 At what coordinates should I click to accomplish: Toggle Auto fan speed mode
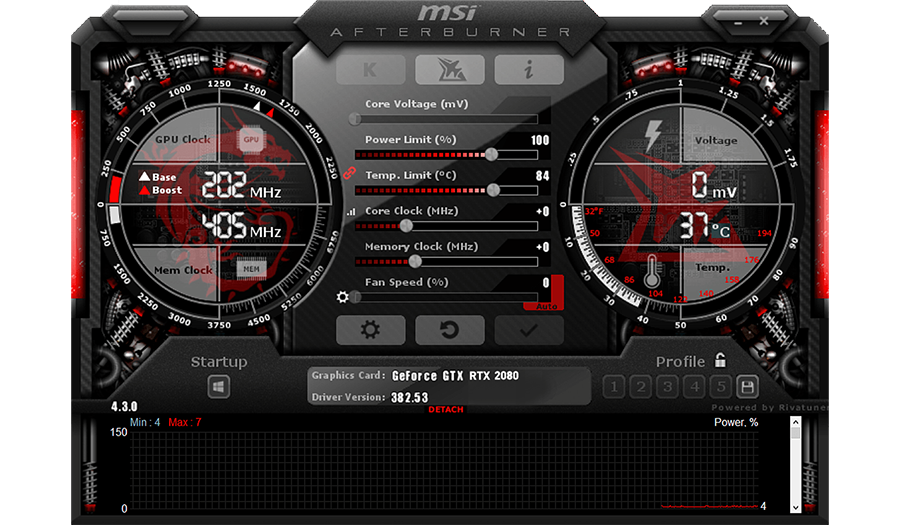click(546, 306)
